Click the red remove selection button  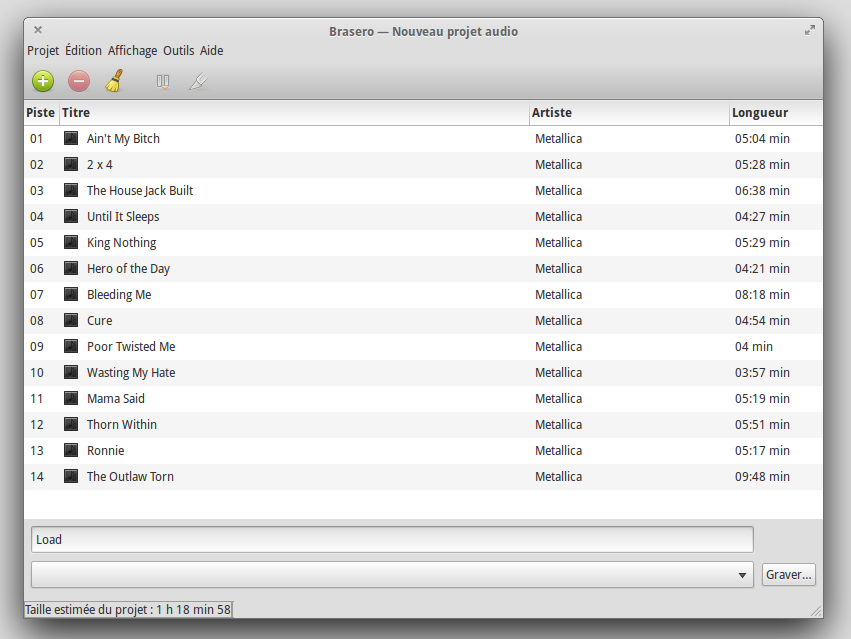pyautogui.click(x=79, y=81)
